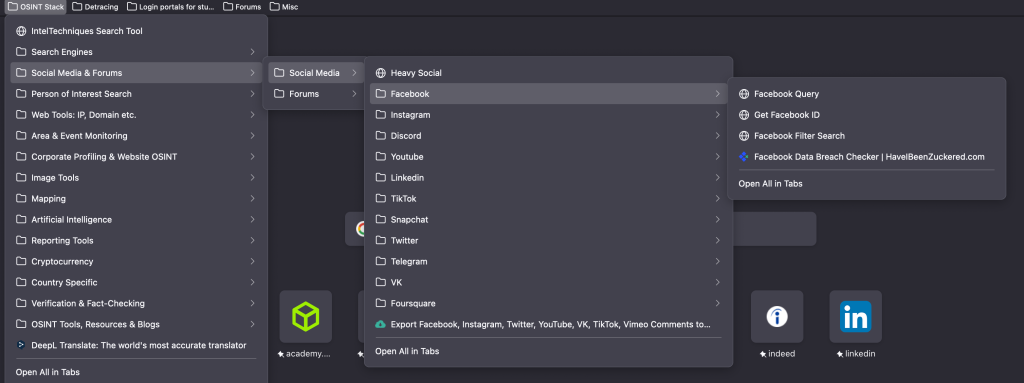This screenshot has height=383, width=1024.
Task: Open Web Tools: IP, Domain etc. folder
Action: 136,114
